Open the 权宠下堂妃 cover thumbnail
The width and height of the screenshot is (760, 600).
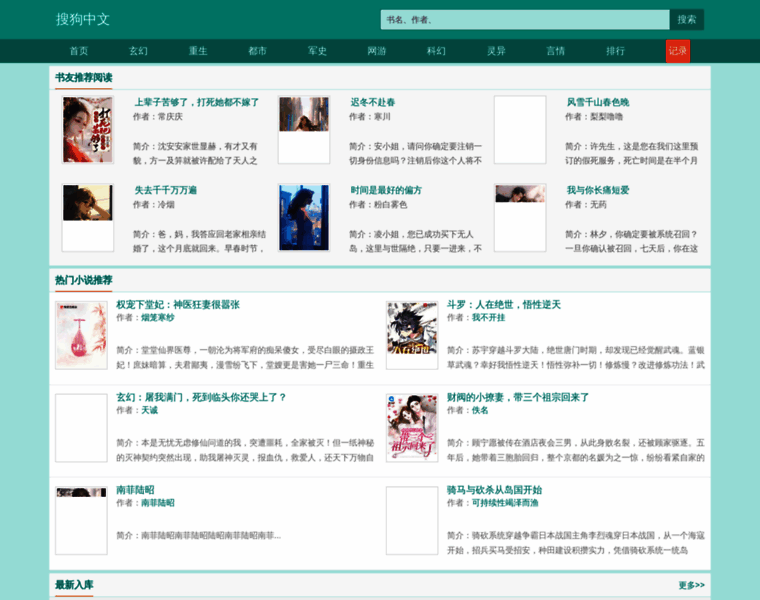(81, 335)
